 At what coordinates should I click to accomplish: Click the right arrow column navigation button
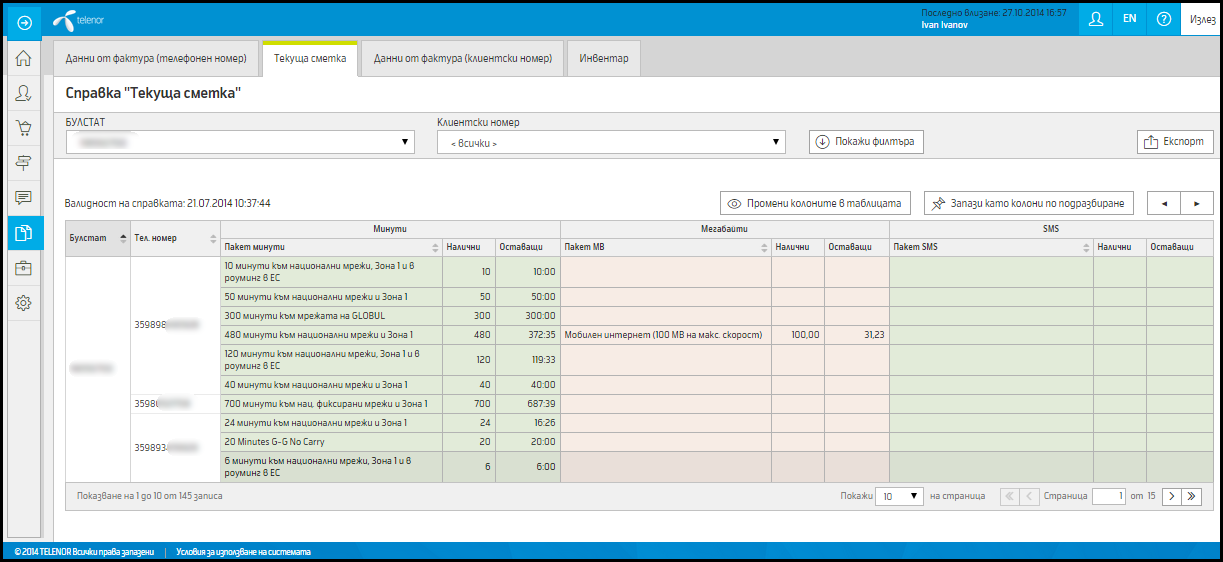click(1197, 204)
